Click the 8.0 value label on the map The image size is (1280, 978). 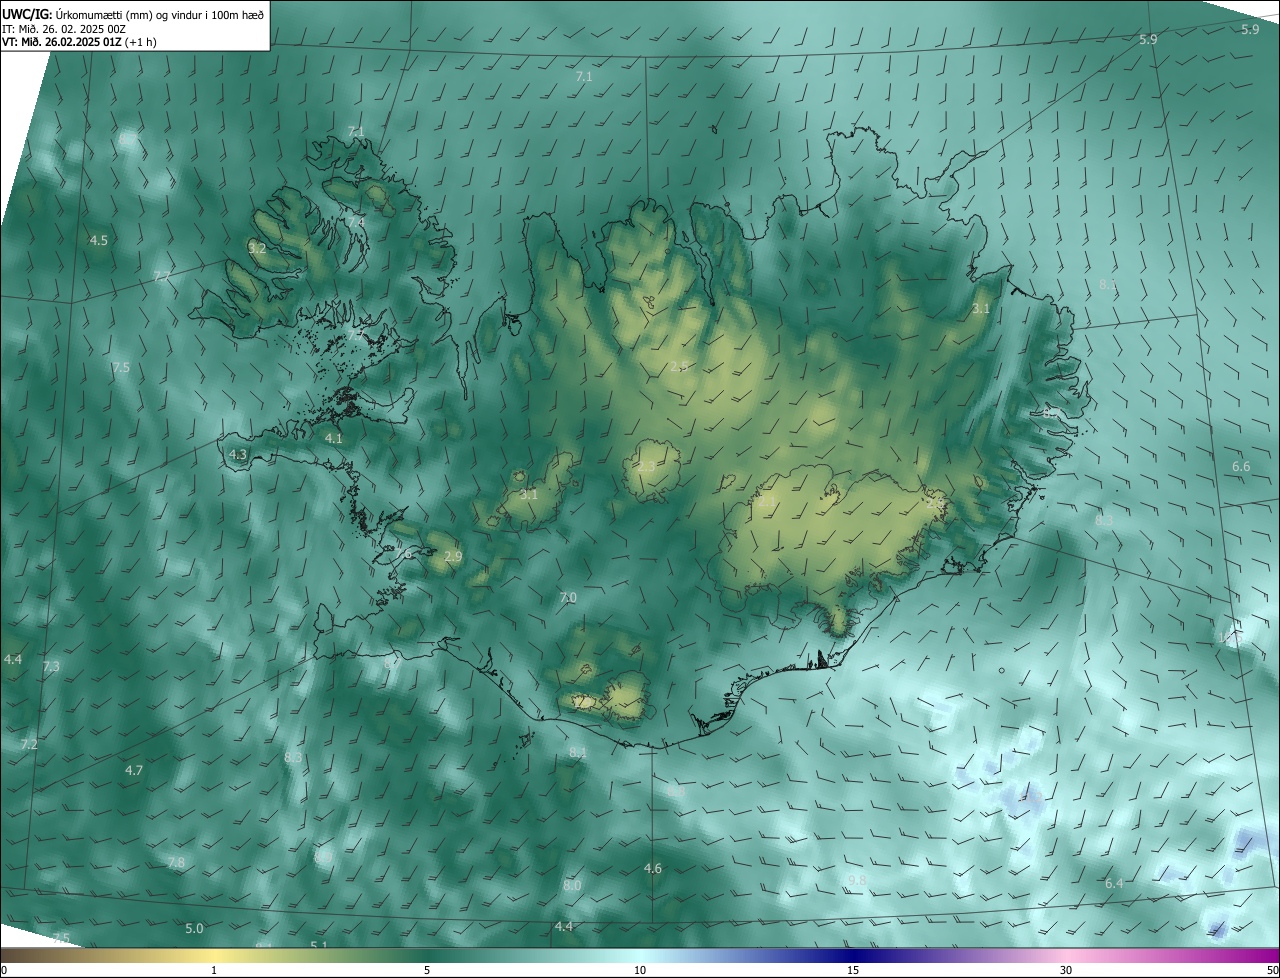[x=572, y=886]
